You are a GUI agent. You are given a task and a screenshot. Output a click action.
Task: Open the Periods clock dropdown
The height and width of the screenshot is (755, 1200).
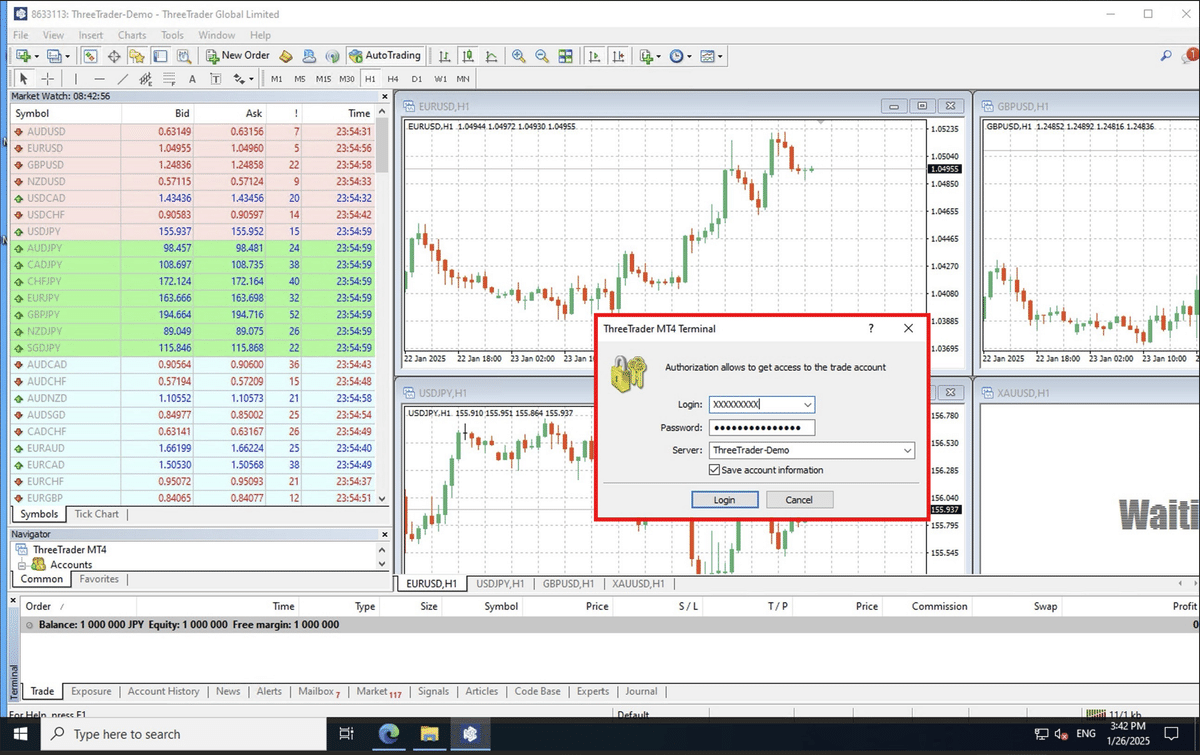(x=680, y=56)
